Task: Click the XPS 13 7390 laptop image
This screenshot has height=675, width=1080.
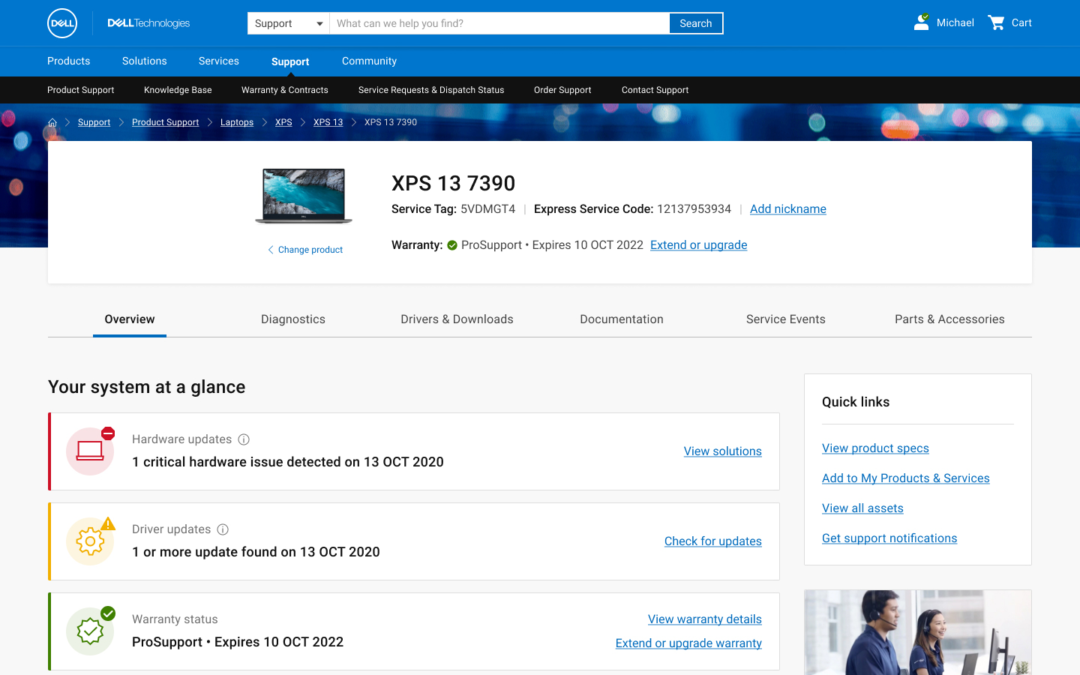Action: 304,196
